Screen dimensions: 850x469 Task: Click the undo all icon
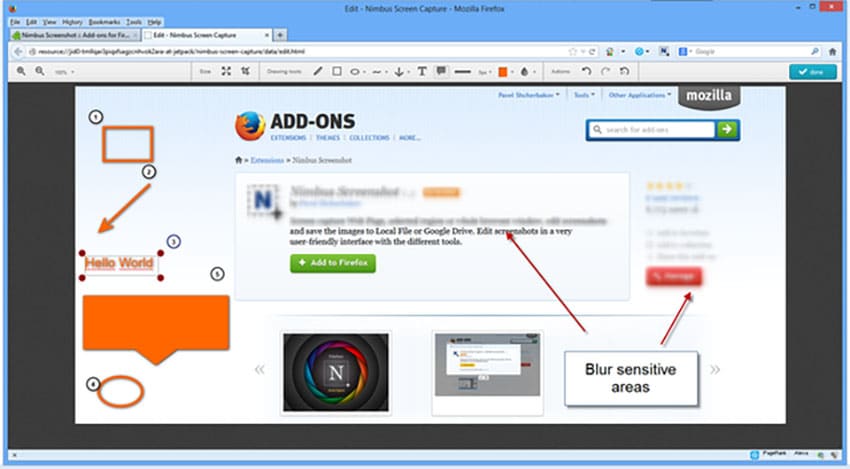[x=624, y=71]
